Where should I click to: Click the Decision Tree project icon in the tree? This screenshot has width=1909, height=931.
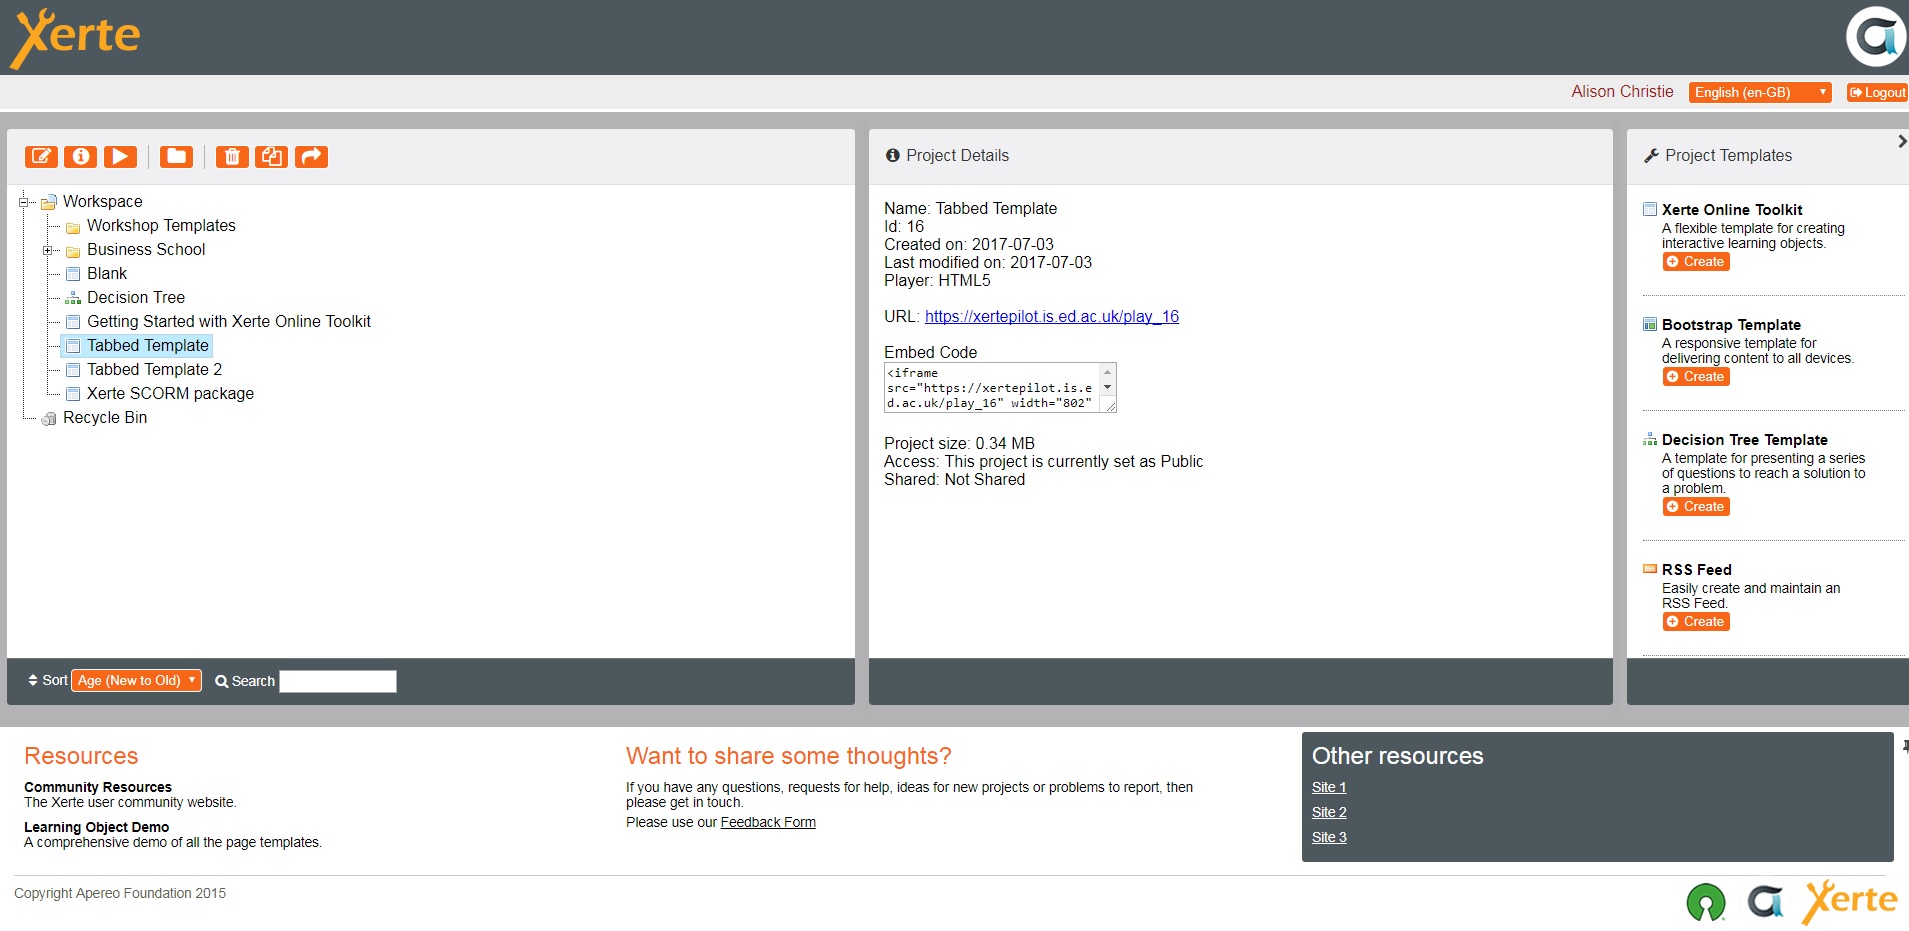(73, 298)
